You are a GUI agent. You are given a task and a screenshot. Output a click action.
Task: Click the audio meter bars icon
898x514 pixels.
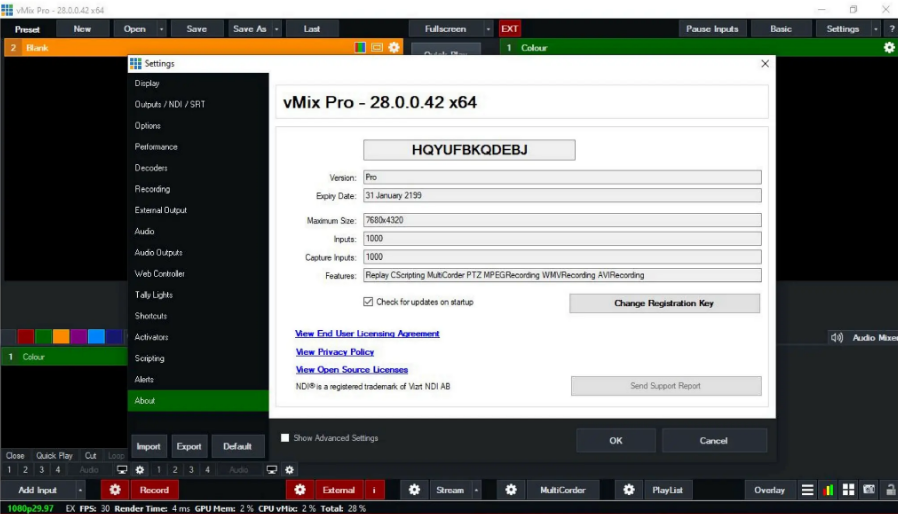click(828, 490)
